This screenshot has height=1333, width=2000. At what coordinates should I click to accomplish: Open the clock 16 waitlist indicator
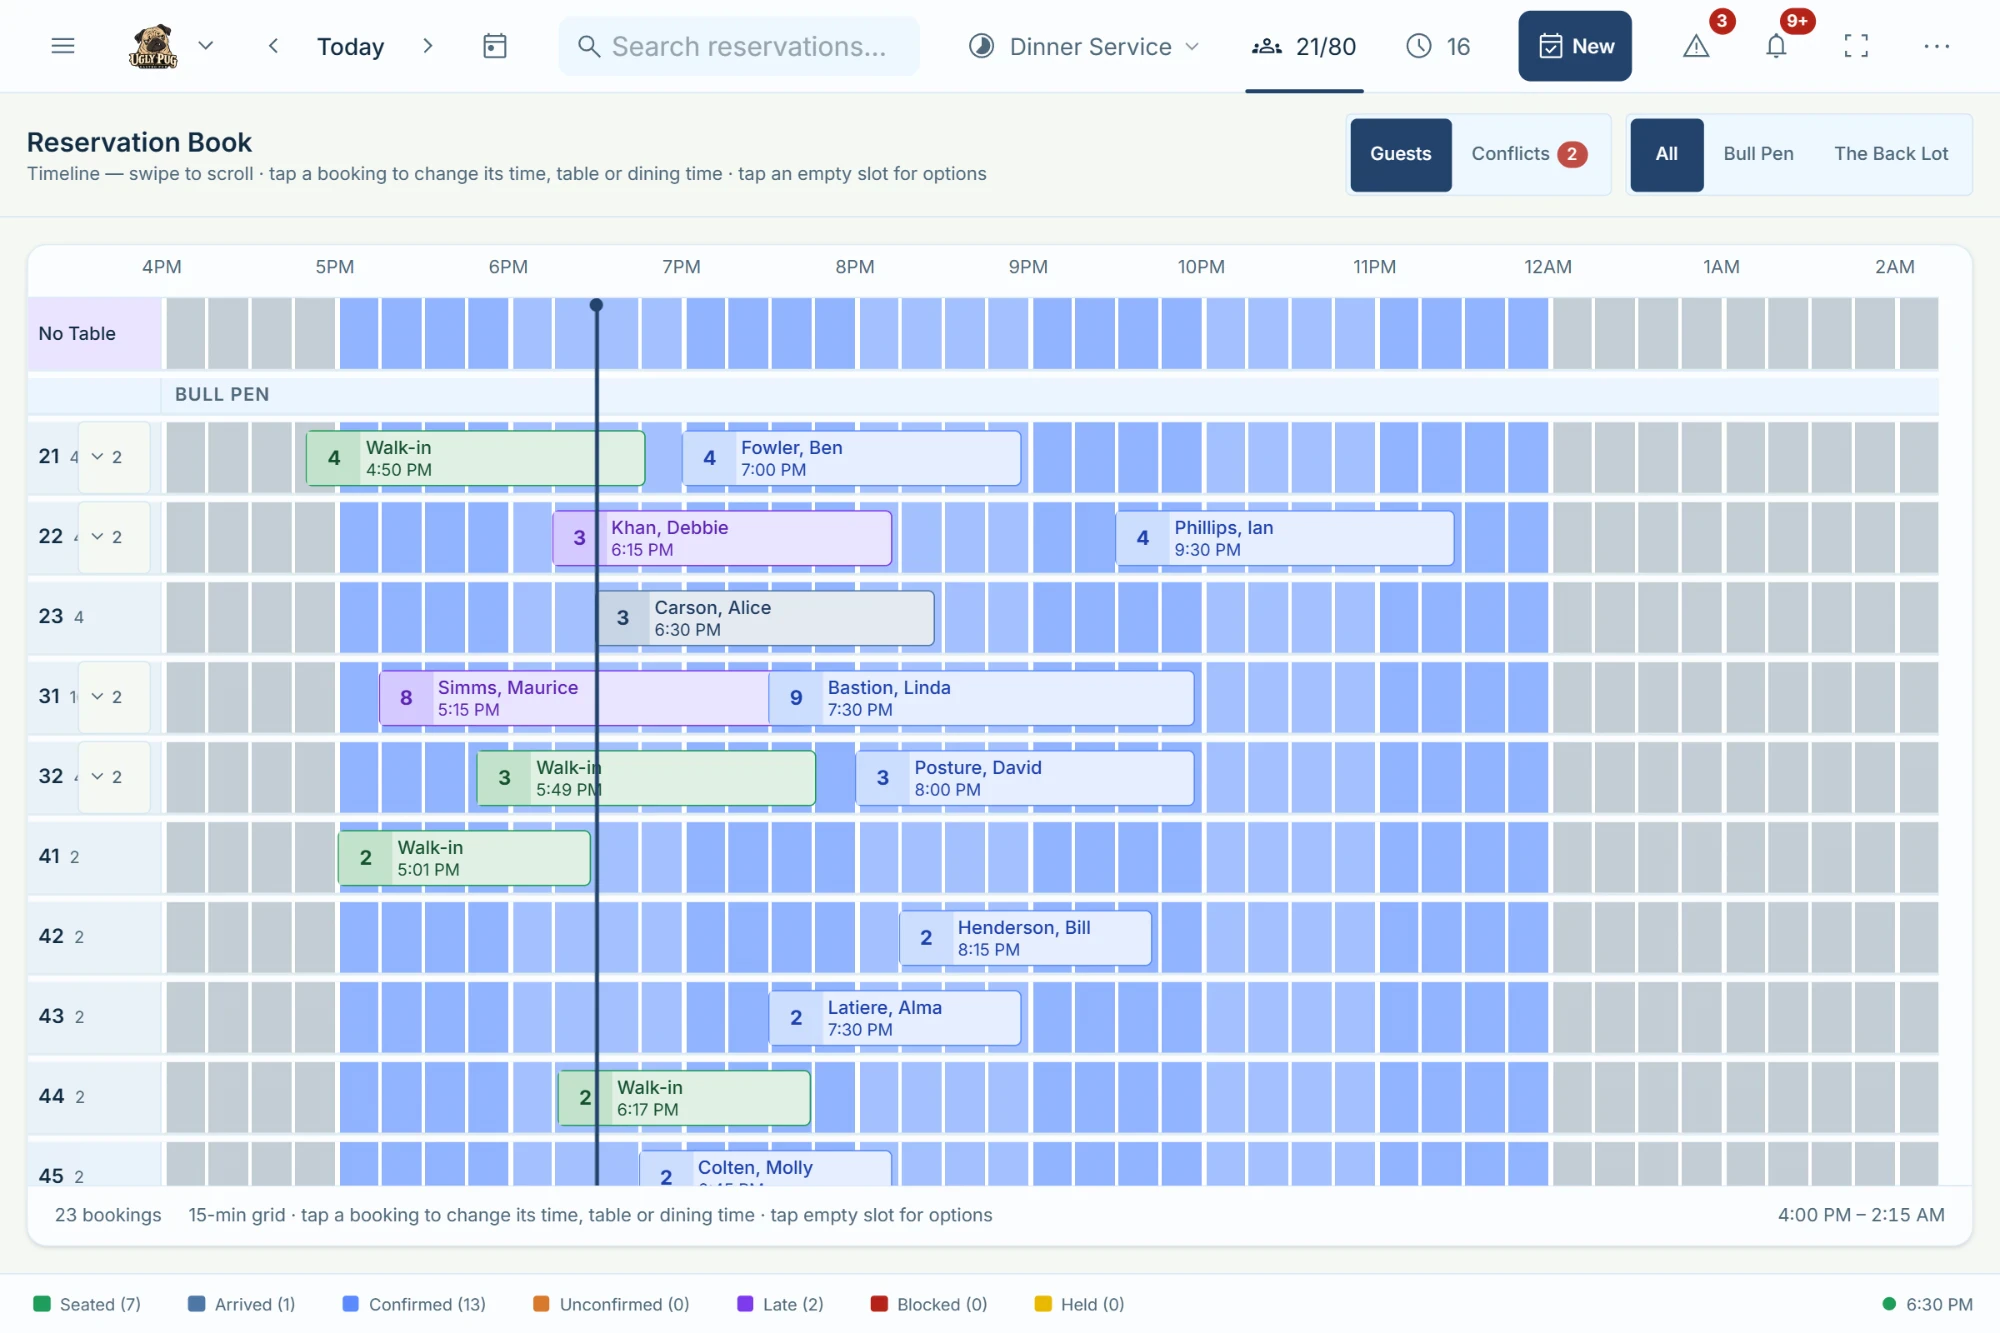(1438, 46)
